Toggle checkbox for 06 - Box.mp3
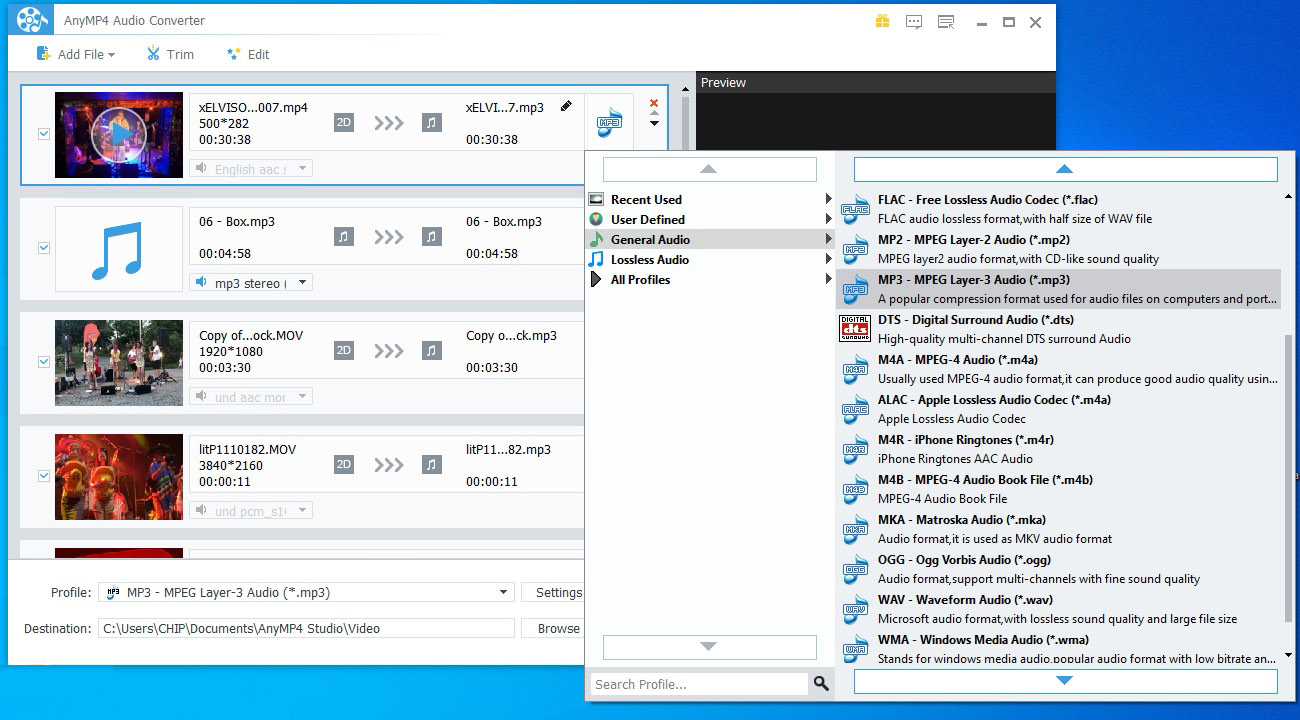 pos(44,248)
